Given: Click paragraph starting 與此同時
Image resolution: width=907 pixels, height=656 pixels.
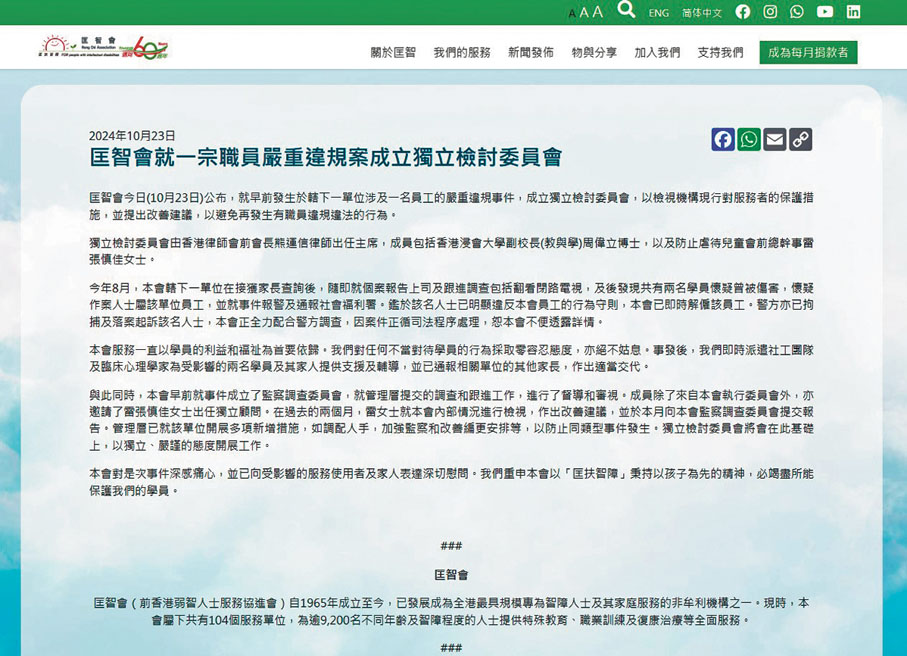Looking at the screenshot, I should click(451, 420).
